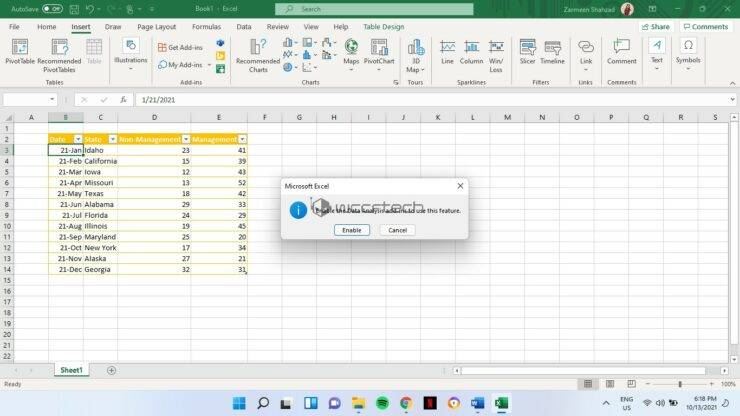Insert a PivotChart
The height and width of the screenshot is (416, 740).
coord(378,55)
